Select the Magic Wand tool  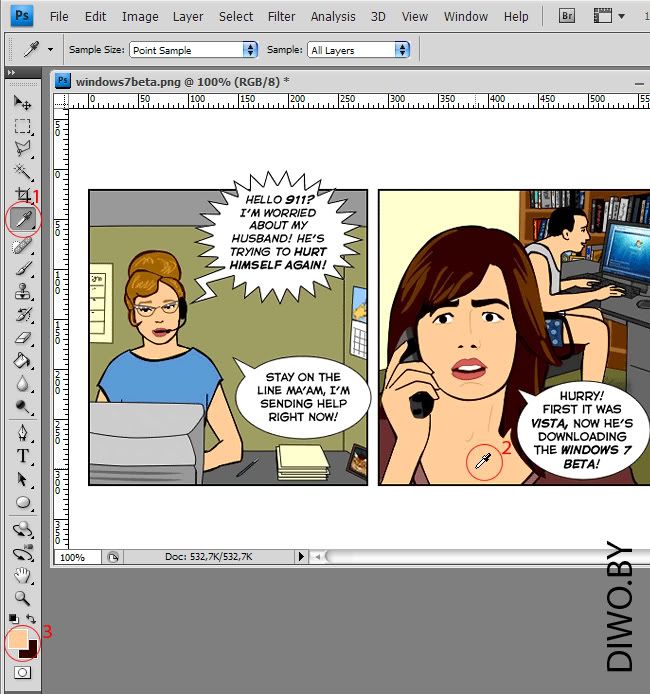[22, 172]
